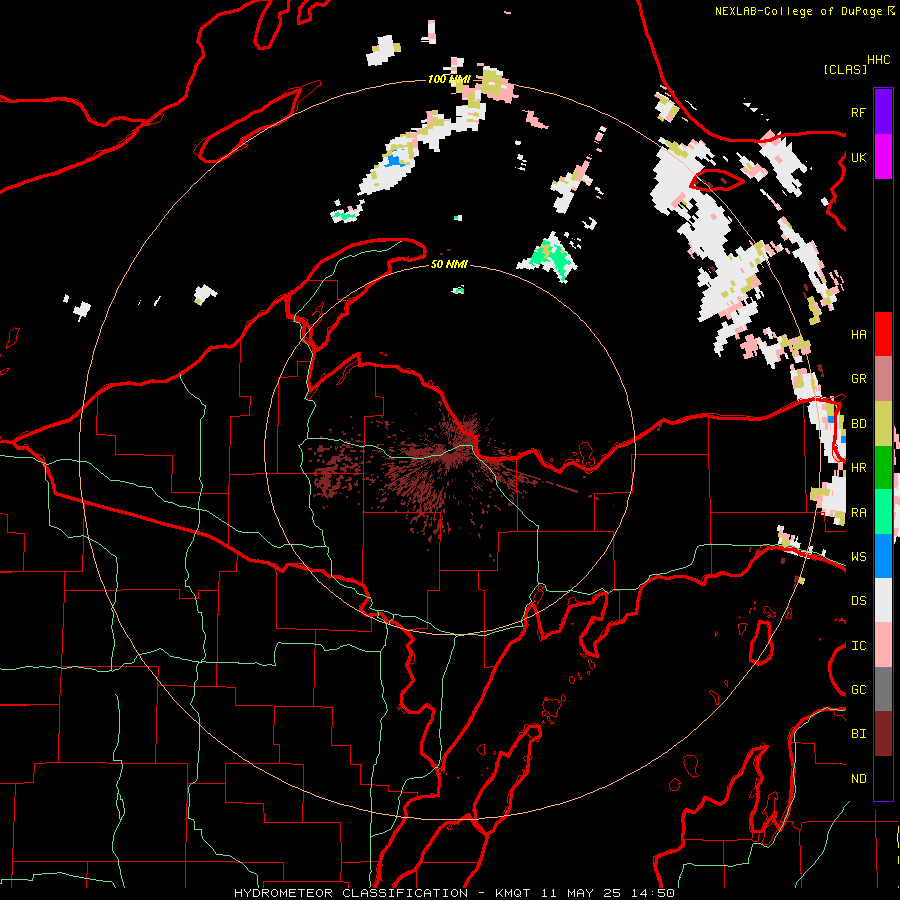Click the ND black legend swatch
Screen dimensions: 900x900
click(883, 778)
